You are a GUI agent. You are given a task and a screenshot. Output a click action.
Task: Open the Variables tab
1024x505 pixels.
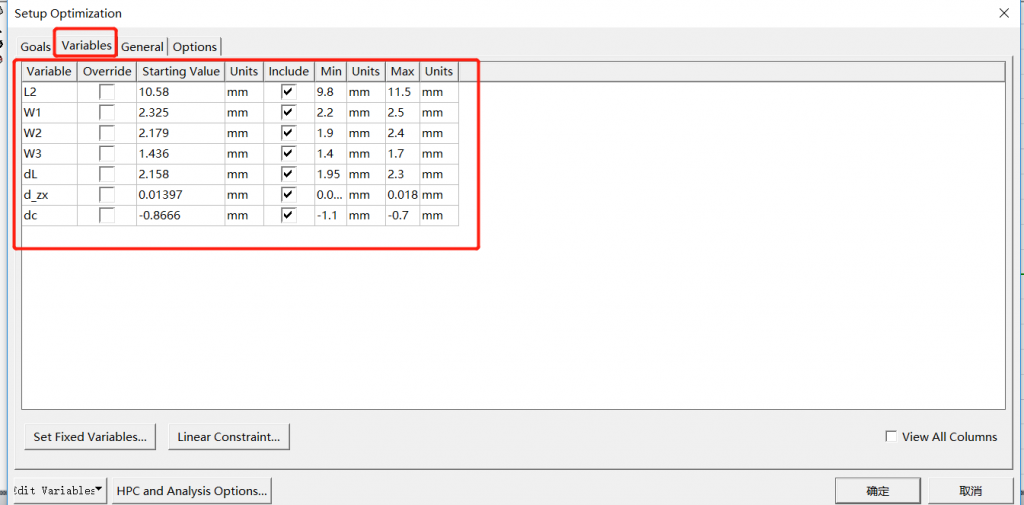click(x=86, y=46)
